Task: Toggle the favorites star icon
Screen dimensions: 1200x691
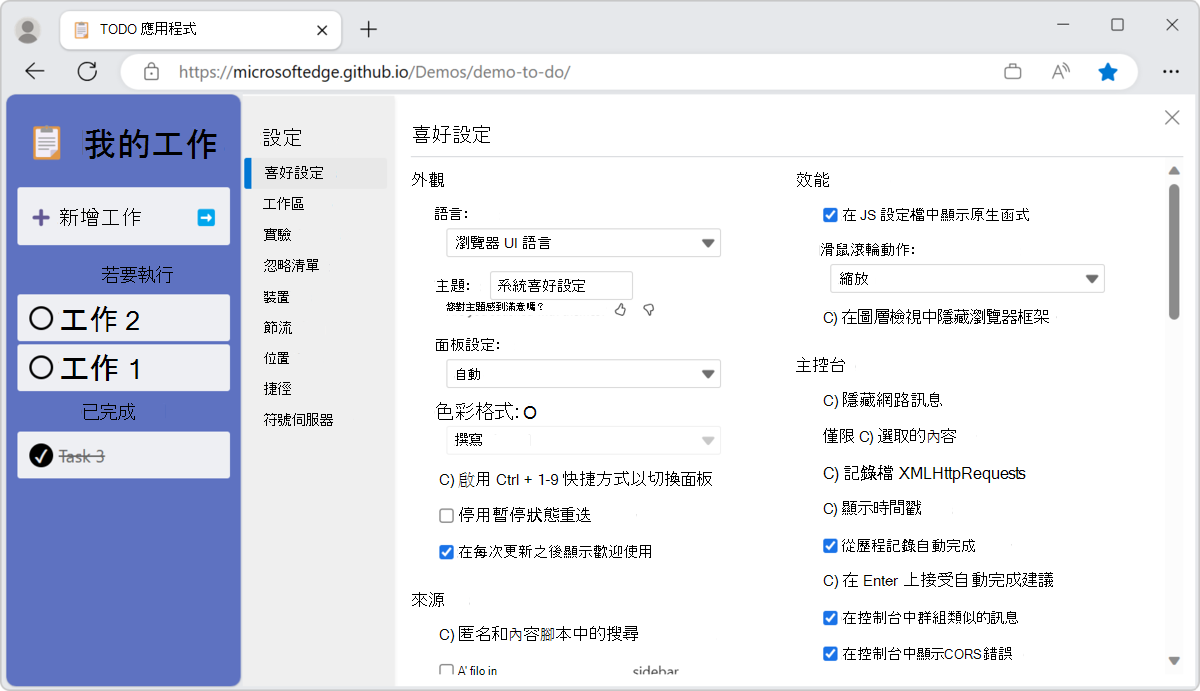Action: click(x=1108, y=72)
